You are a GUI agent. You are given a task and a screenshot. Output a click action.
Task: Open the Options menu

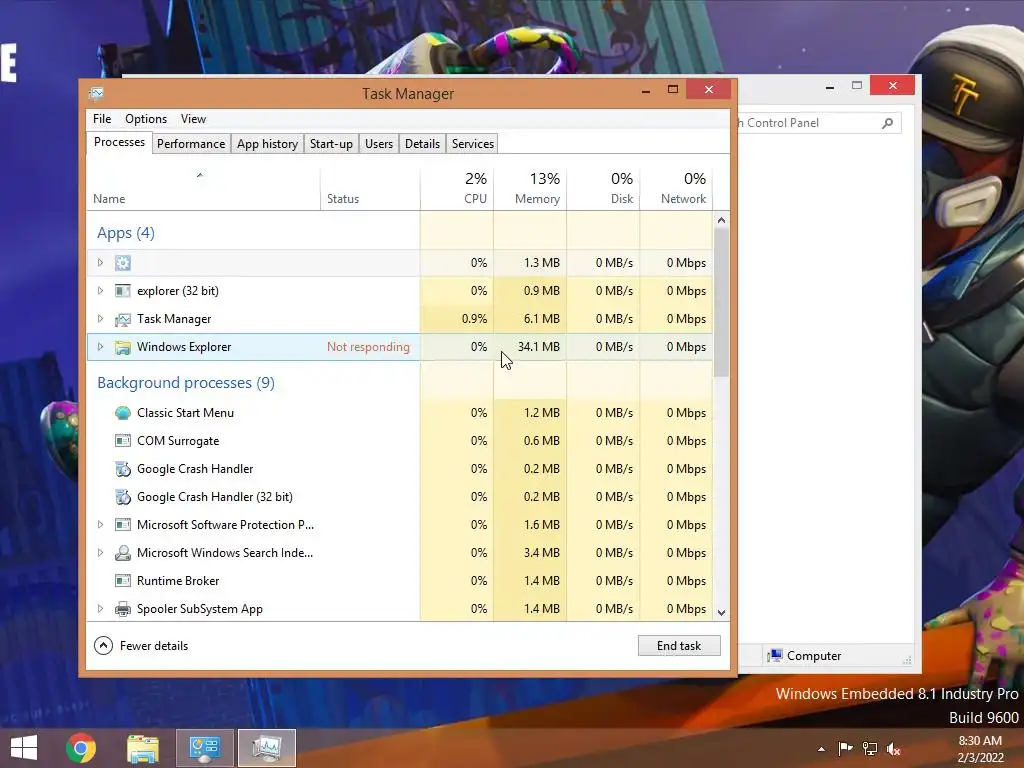(x=146, y=119)
